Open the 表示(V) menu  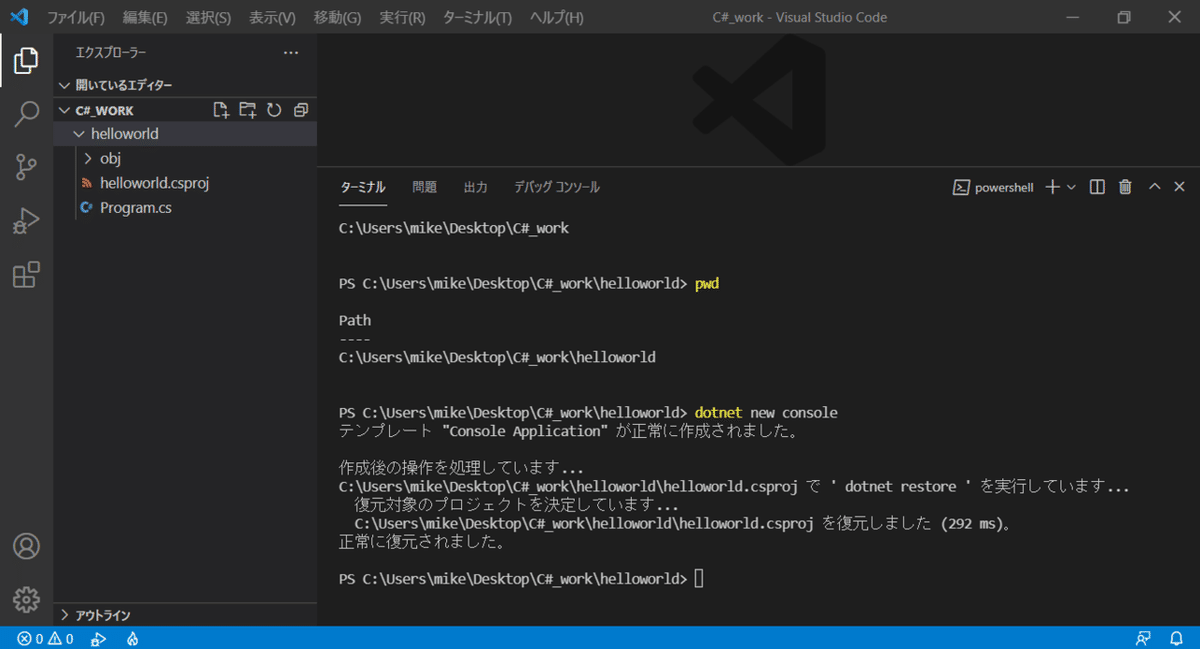(x=272, y=18)
